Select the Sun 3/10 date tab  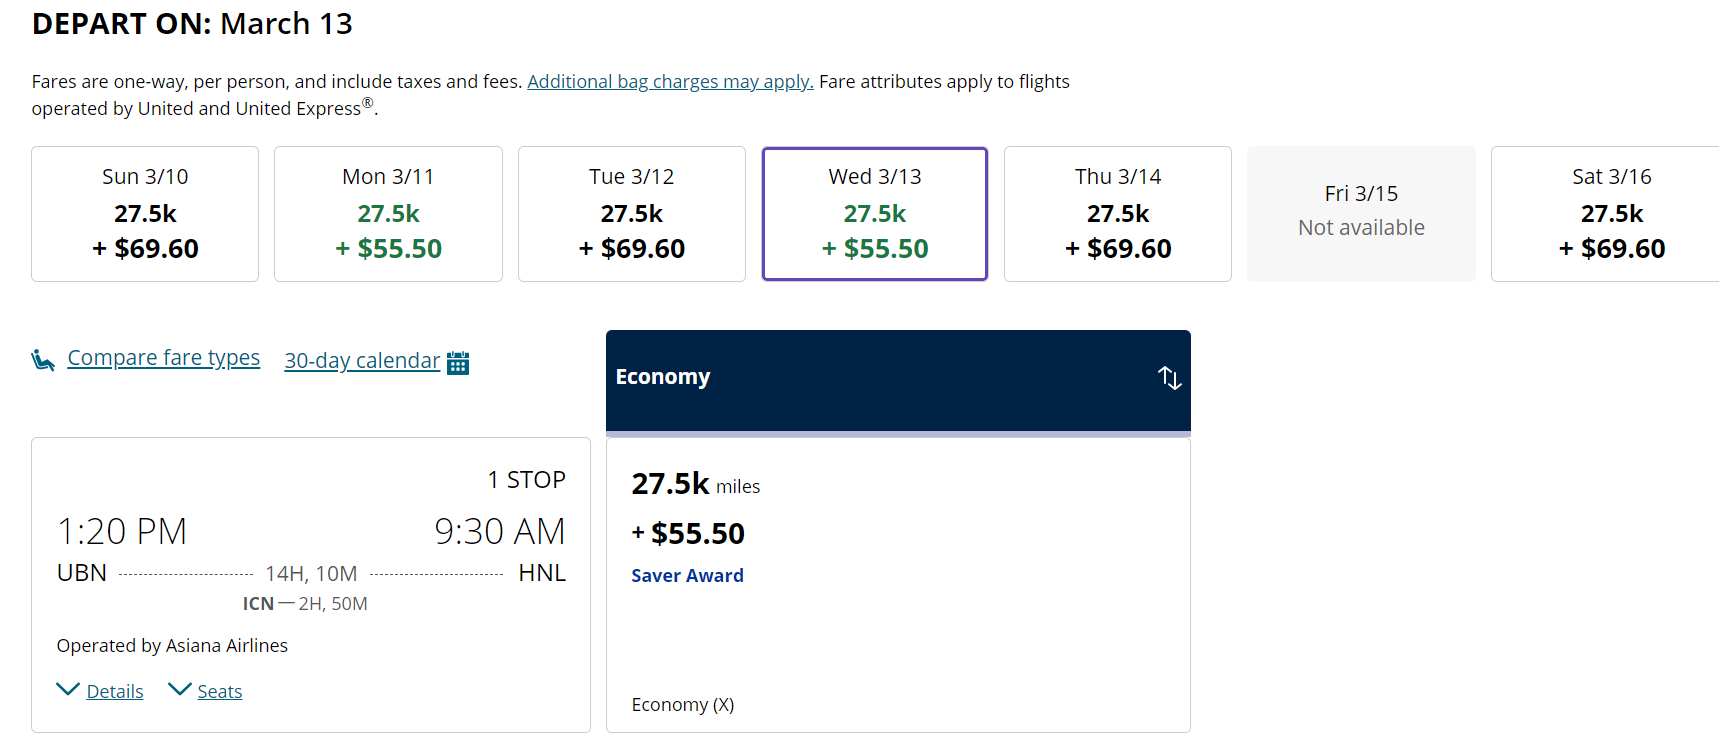coord(145,214)
